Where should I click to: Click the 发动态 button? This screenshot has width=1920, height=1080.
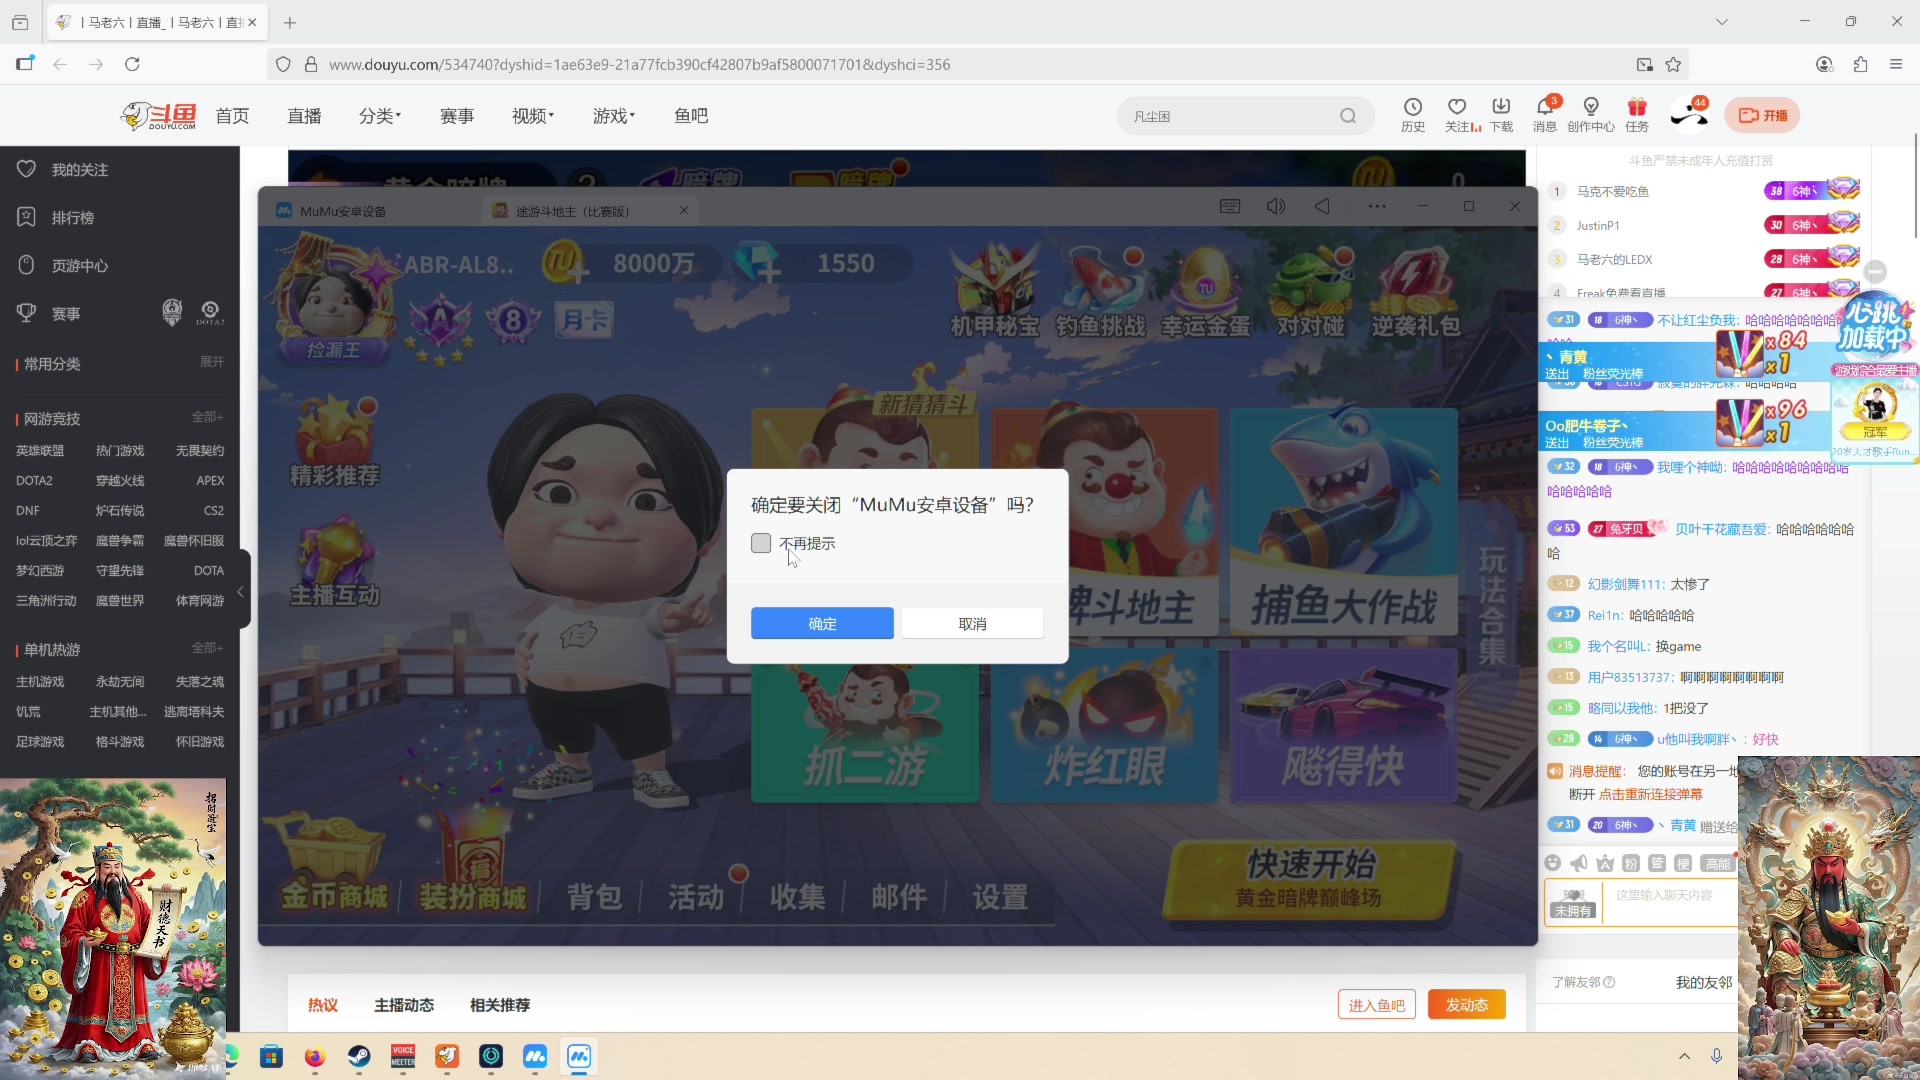click(x=1467, y=1005)
